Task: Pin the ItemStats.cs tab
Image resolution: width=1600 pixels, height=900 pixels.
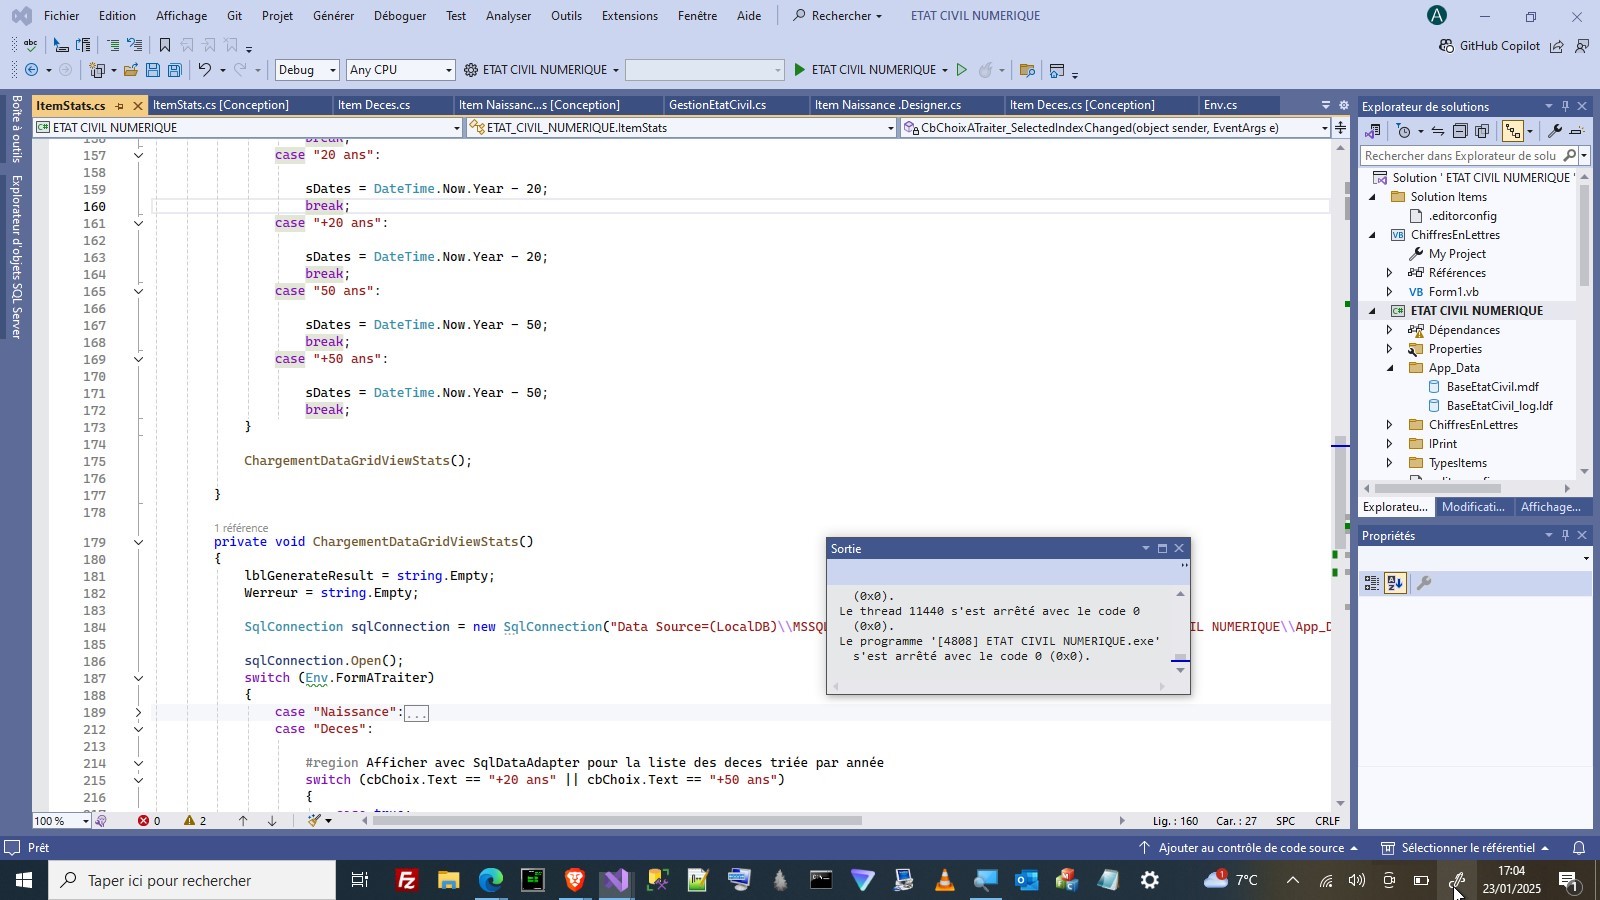Action: [119, 106]
